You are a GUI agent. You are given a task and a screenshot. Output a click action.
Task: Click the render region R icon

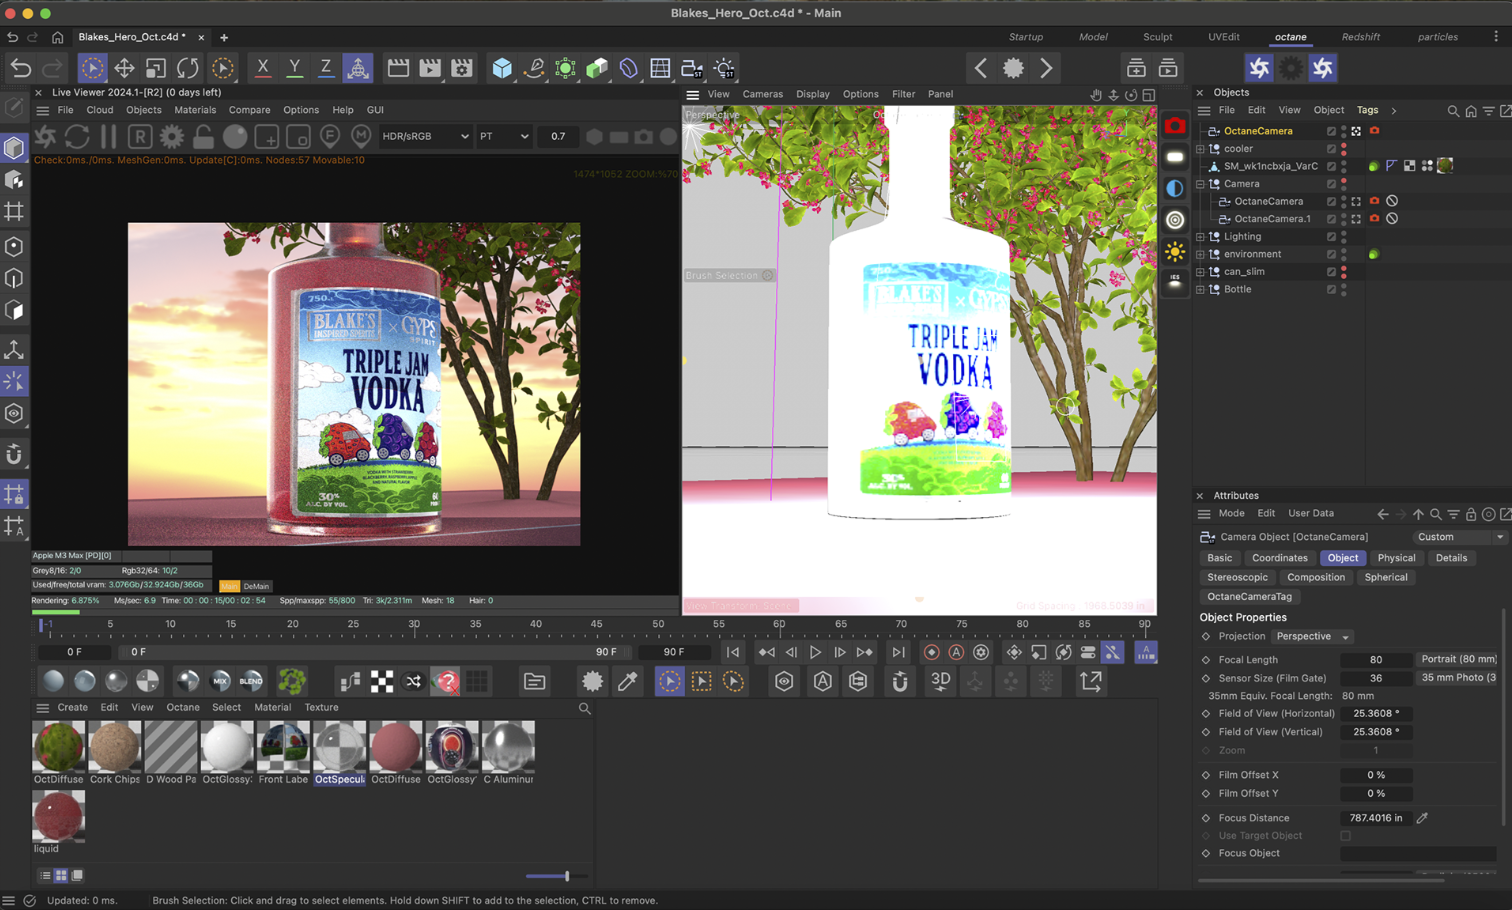[x=140, y=136]
